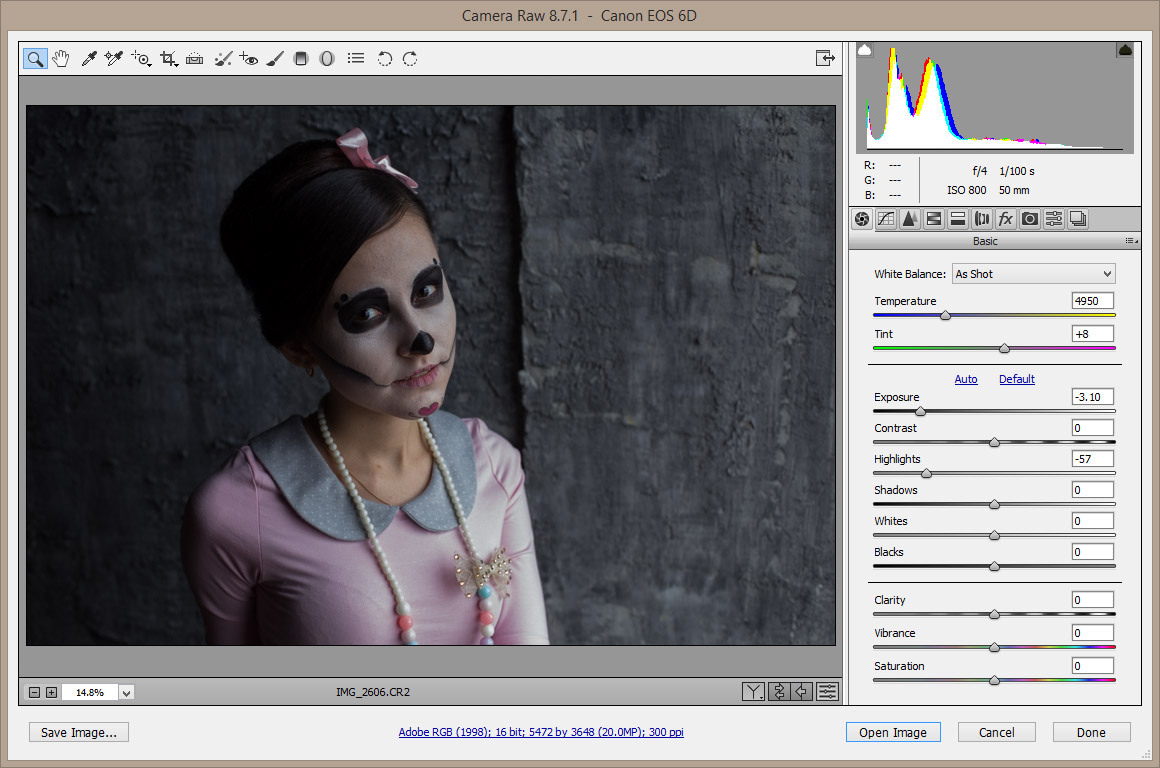Expand the zoom level dropdown
The height and width of the screenshot is (768, 1160).
pos(127,692)
